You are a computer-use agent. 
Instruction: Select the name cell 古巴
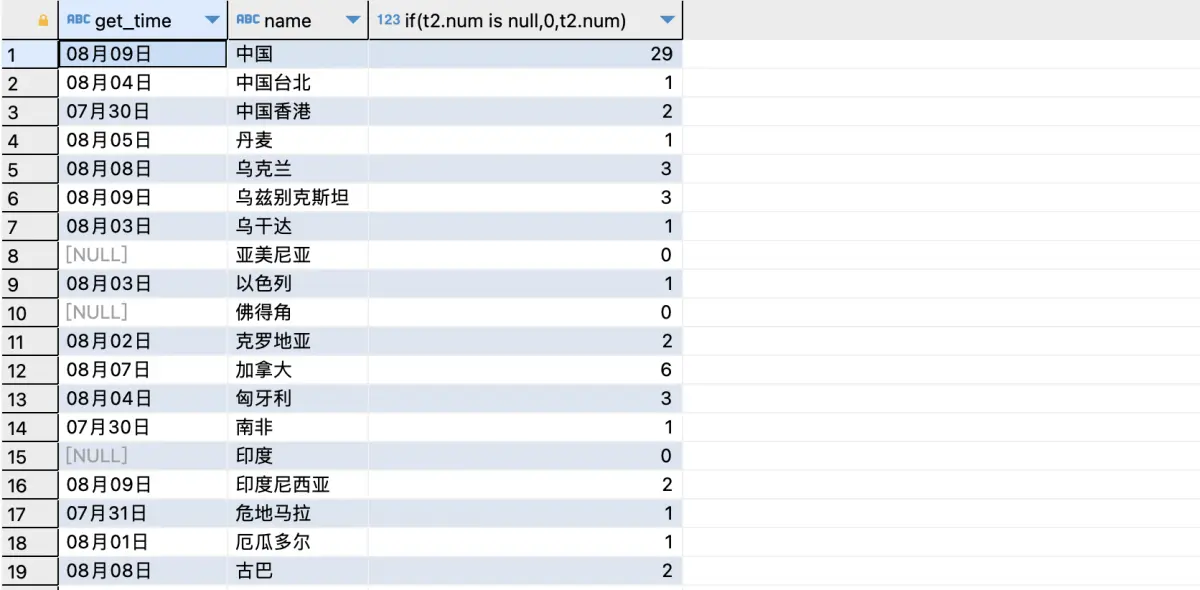pyautogui.click(x=298, y=572)
